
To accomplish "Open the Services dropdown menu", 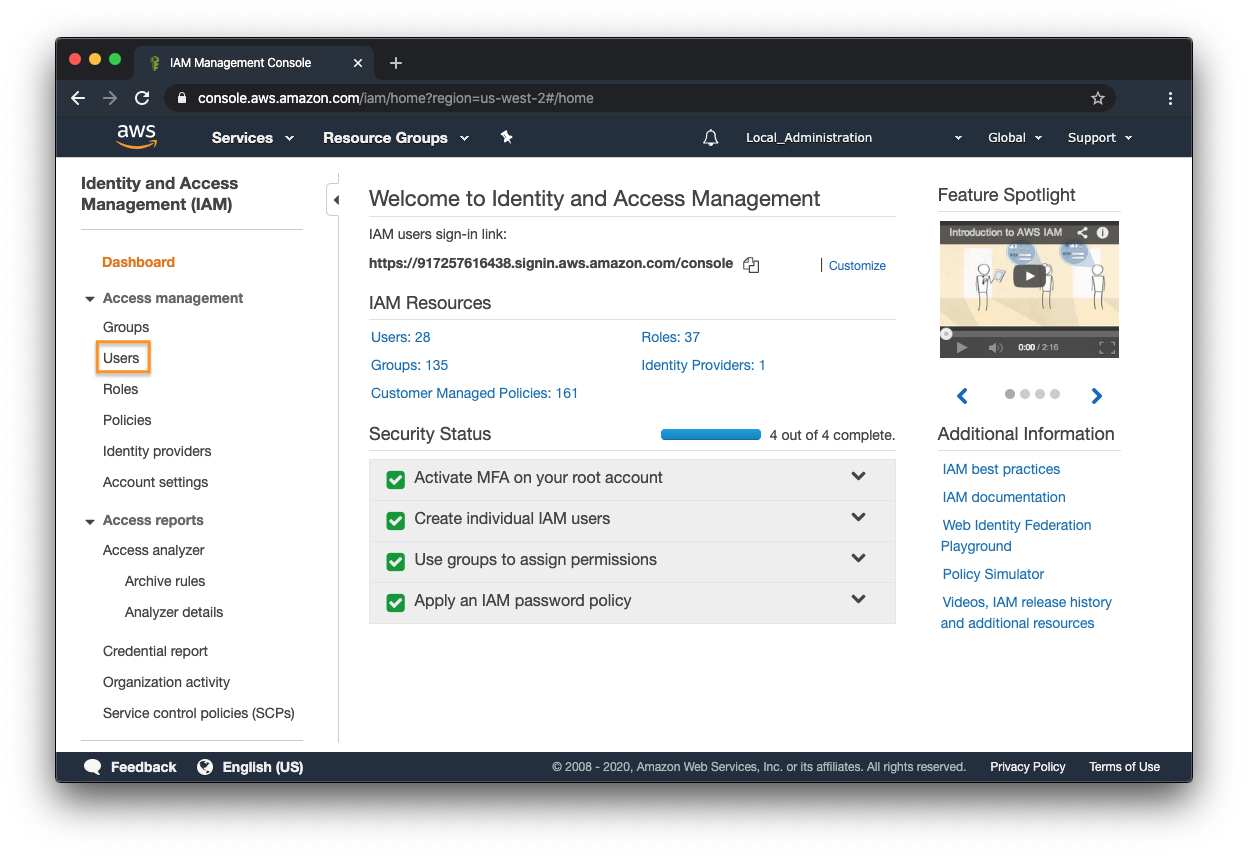I will 253,138.
